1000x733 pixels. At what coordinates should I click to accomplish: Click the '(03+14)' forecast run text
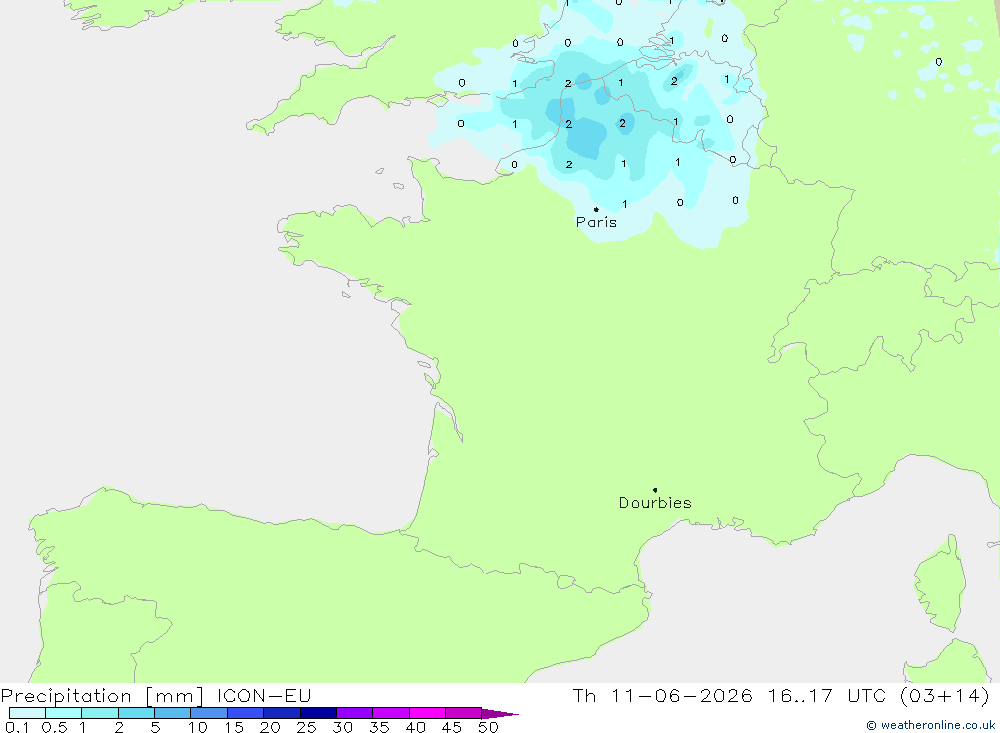click(x=945, y=696)
